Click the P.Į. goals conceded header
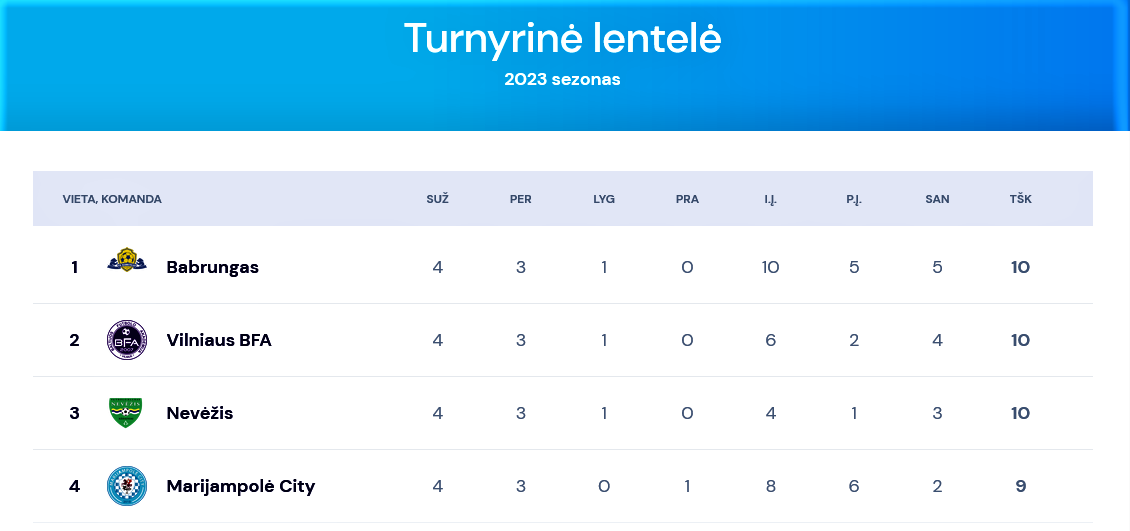Image resolution: width=1130 pixels, height=531 pixels. 854,199
